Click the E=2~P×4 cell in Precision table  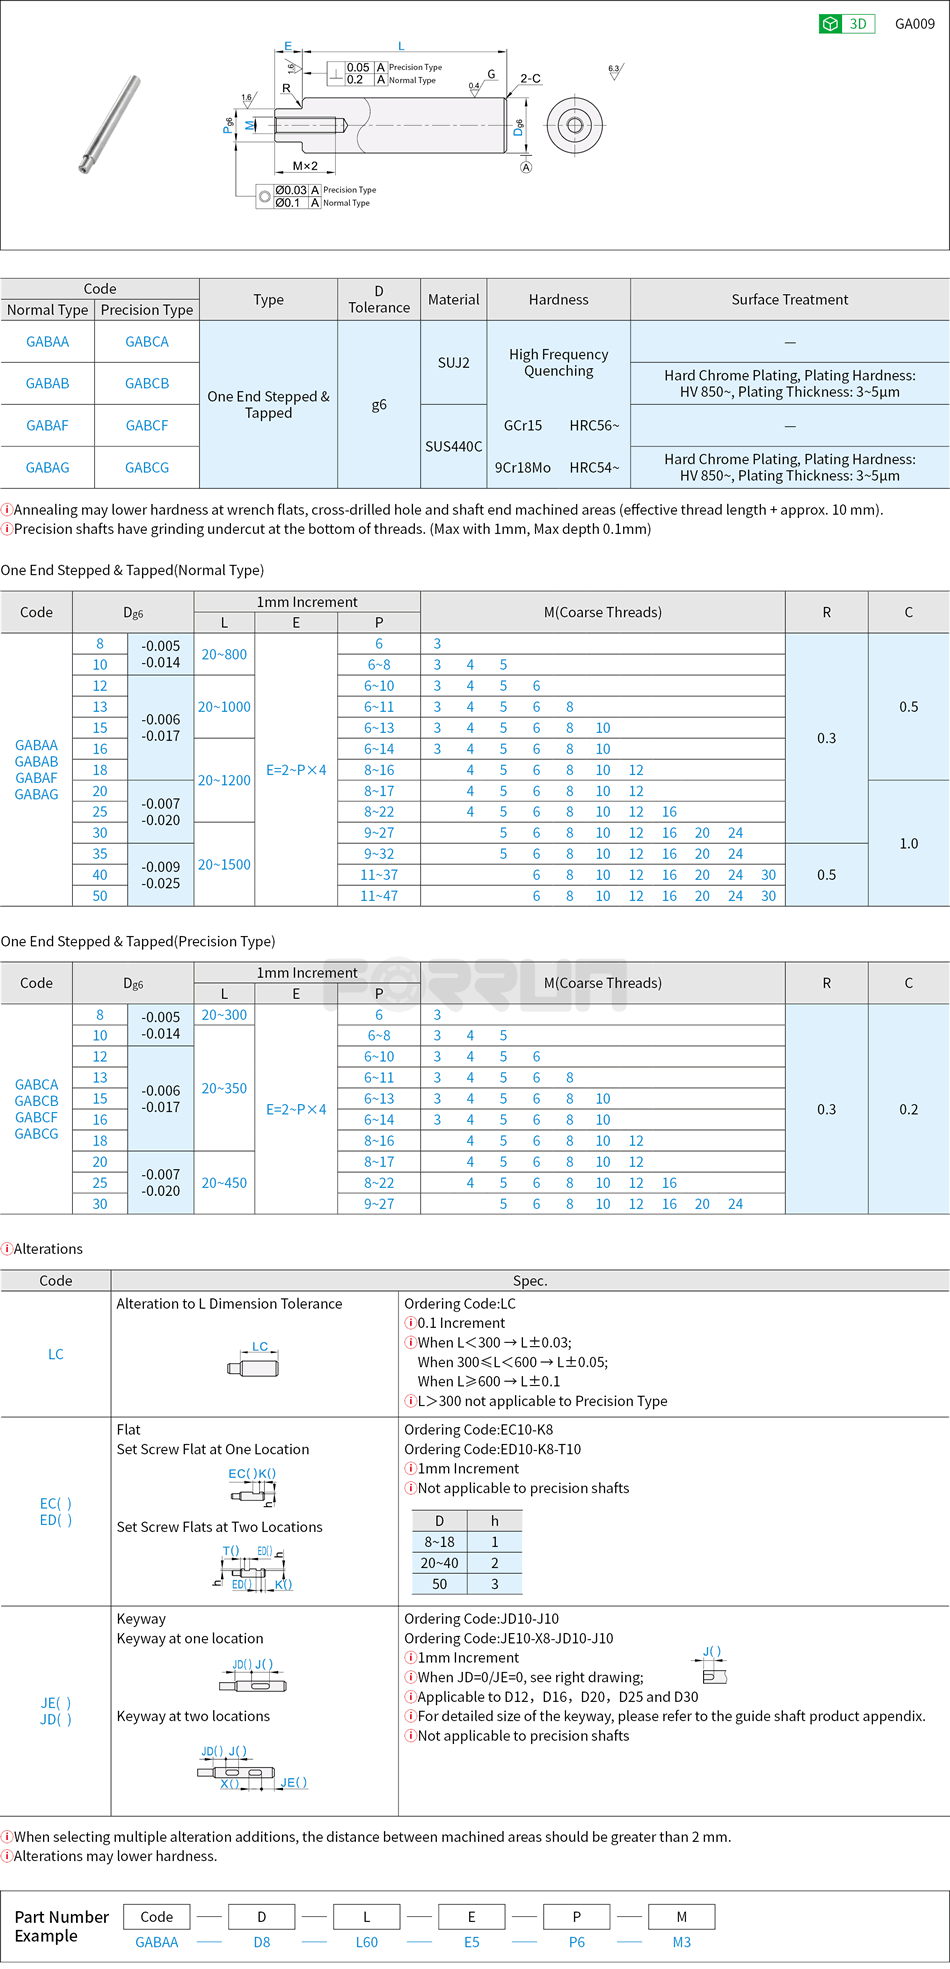pos(296,1110)
